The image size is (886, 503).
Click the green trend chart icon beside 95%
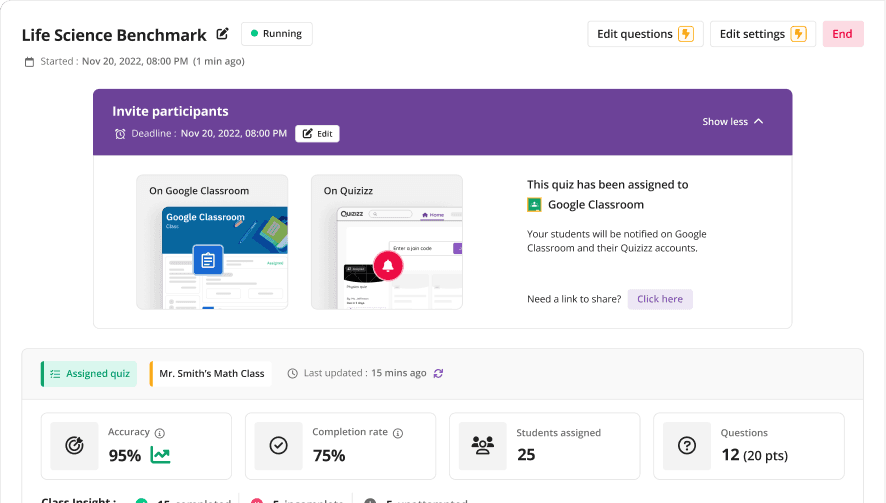(x=160, y=454)
